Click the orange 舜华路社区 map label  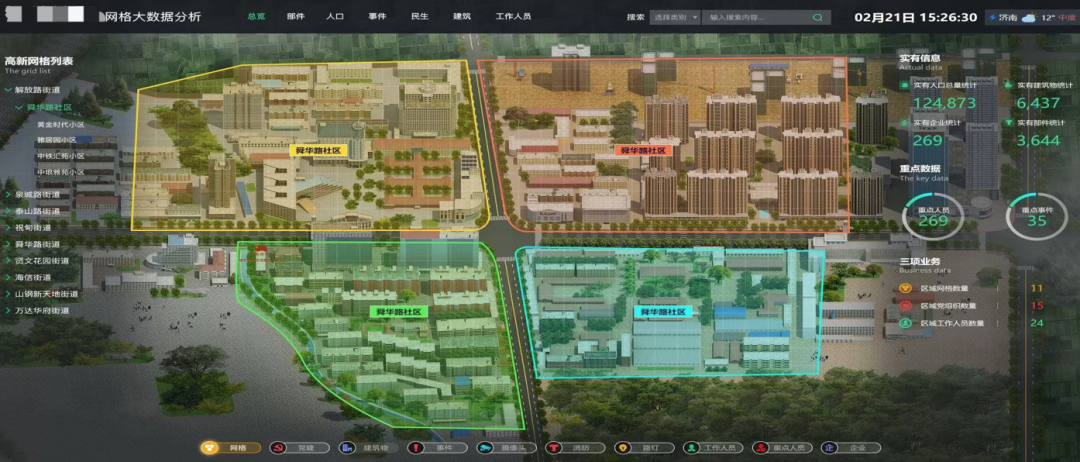point(641,149)
